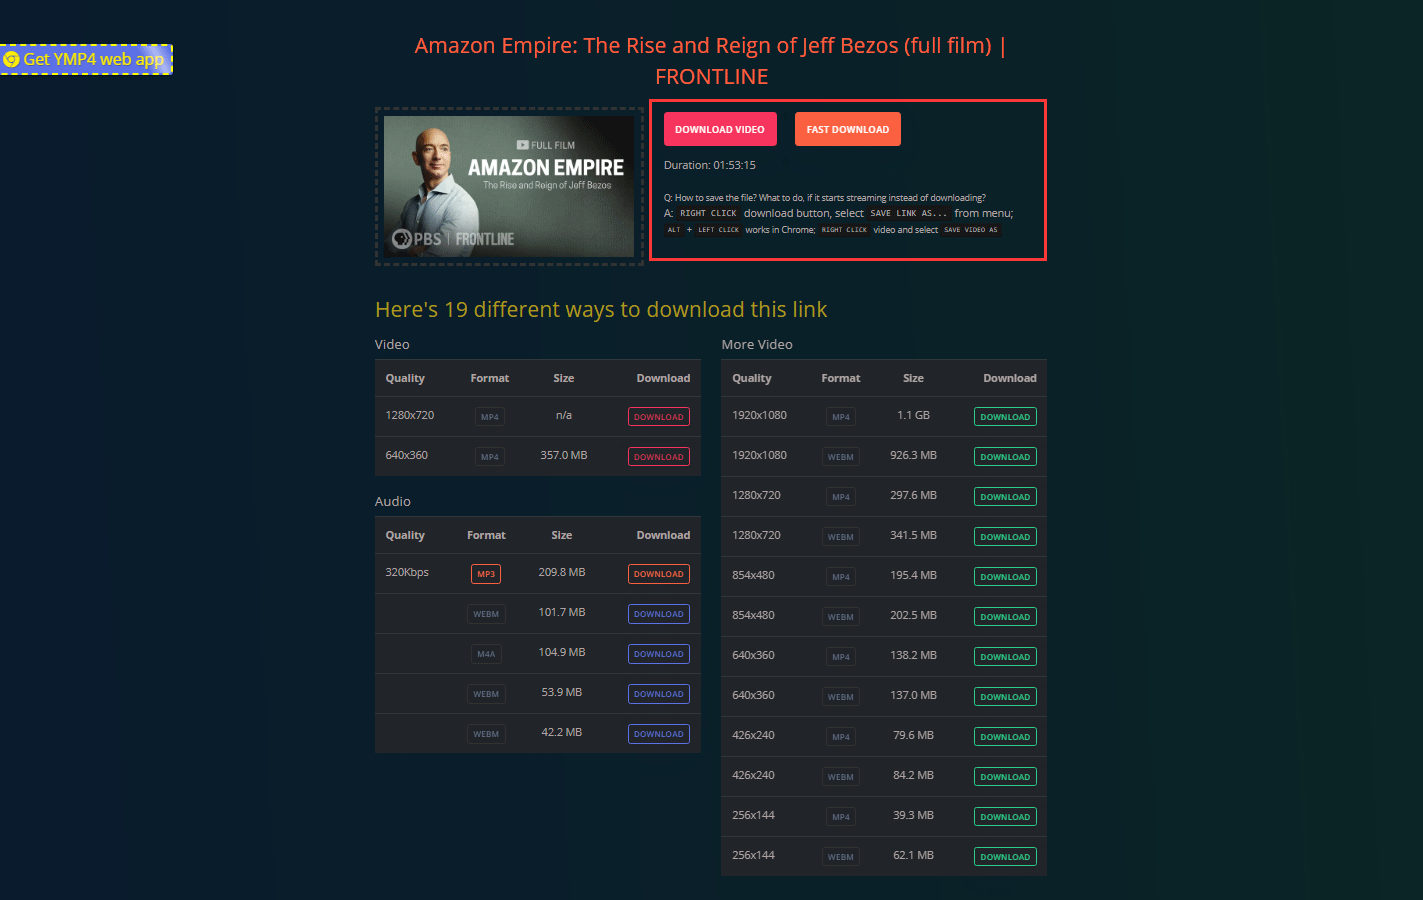Download the 53.9 MB WEBM audio
Screen dimensions: 1423x900
pyautogui.click(x=659, y=694)
